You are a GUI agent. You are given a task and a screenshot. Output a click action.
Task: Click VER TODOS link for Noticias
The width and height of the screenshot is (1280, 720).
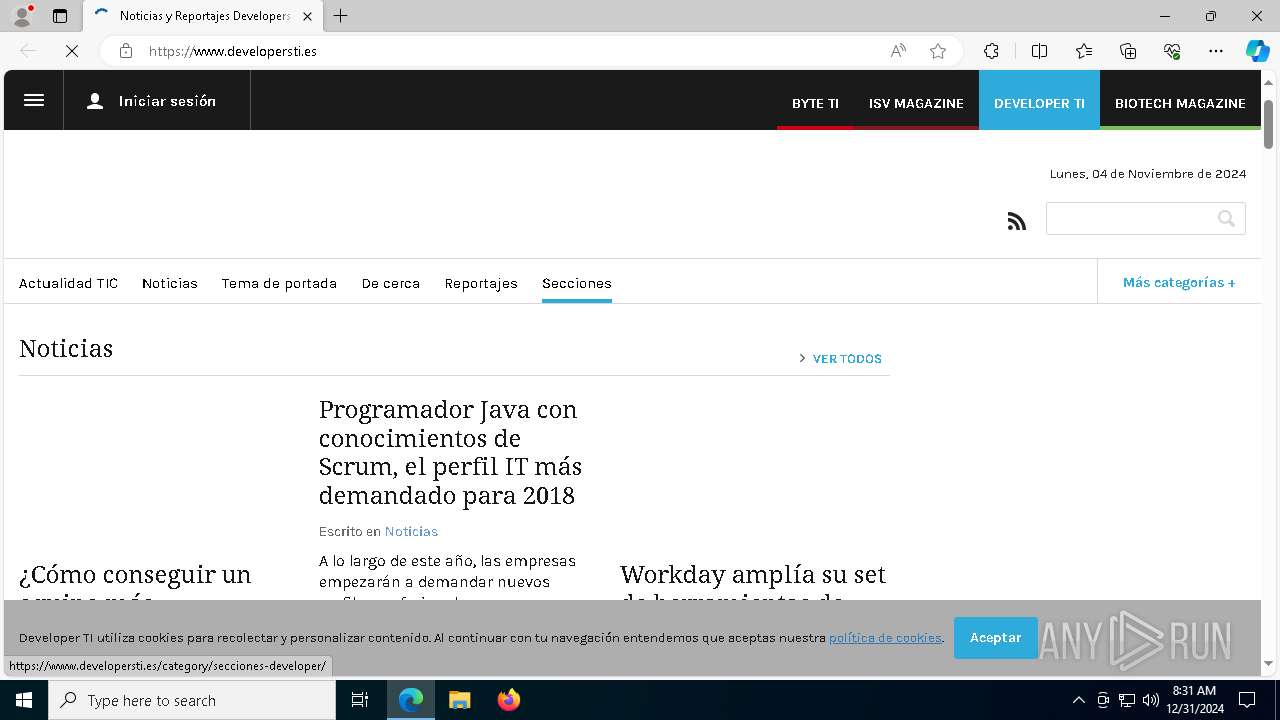coord(847,358)
